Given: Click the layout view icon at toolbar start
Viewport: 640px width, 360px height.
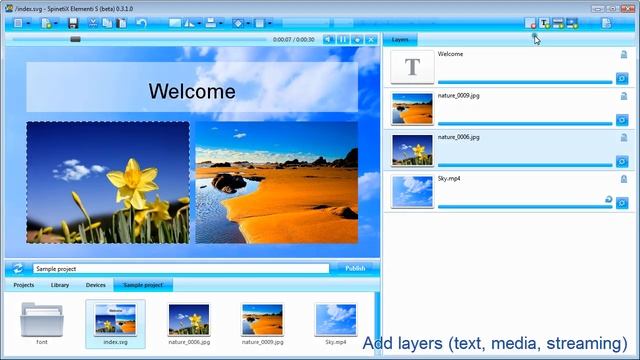Looking at the screenshot, I should [18, 23].
